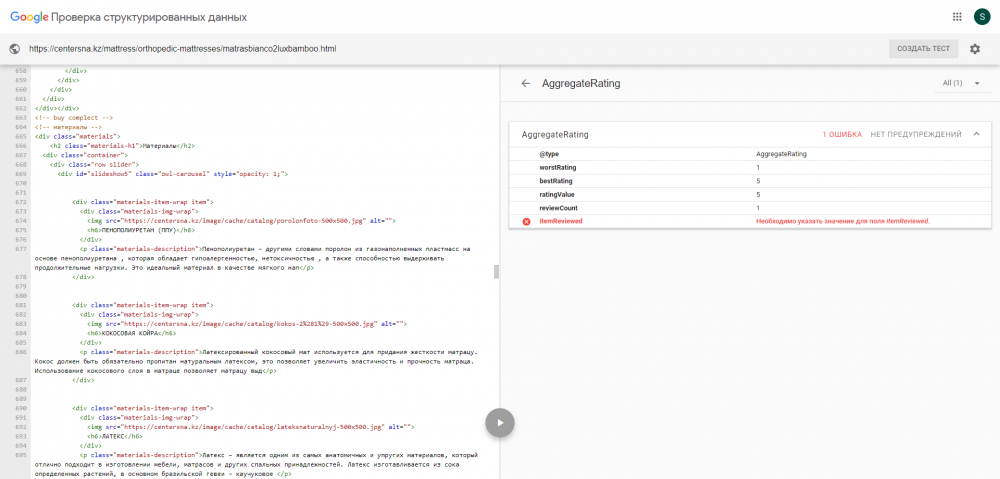Image resolution: width=1000 pixels, height=479 pixels.
Task: Click the globe icon beside the URL
Action: pos(15,48)
